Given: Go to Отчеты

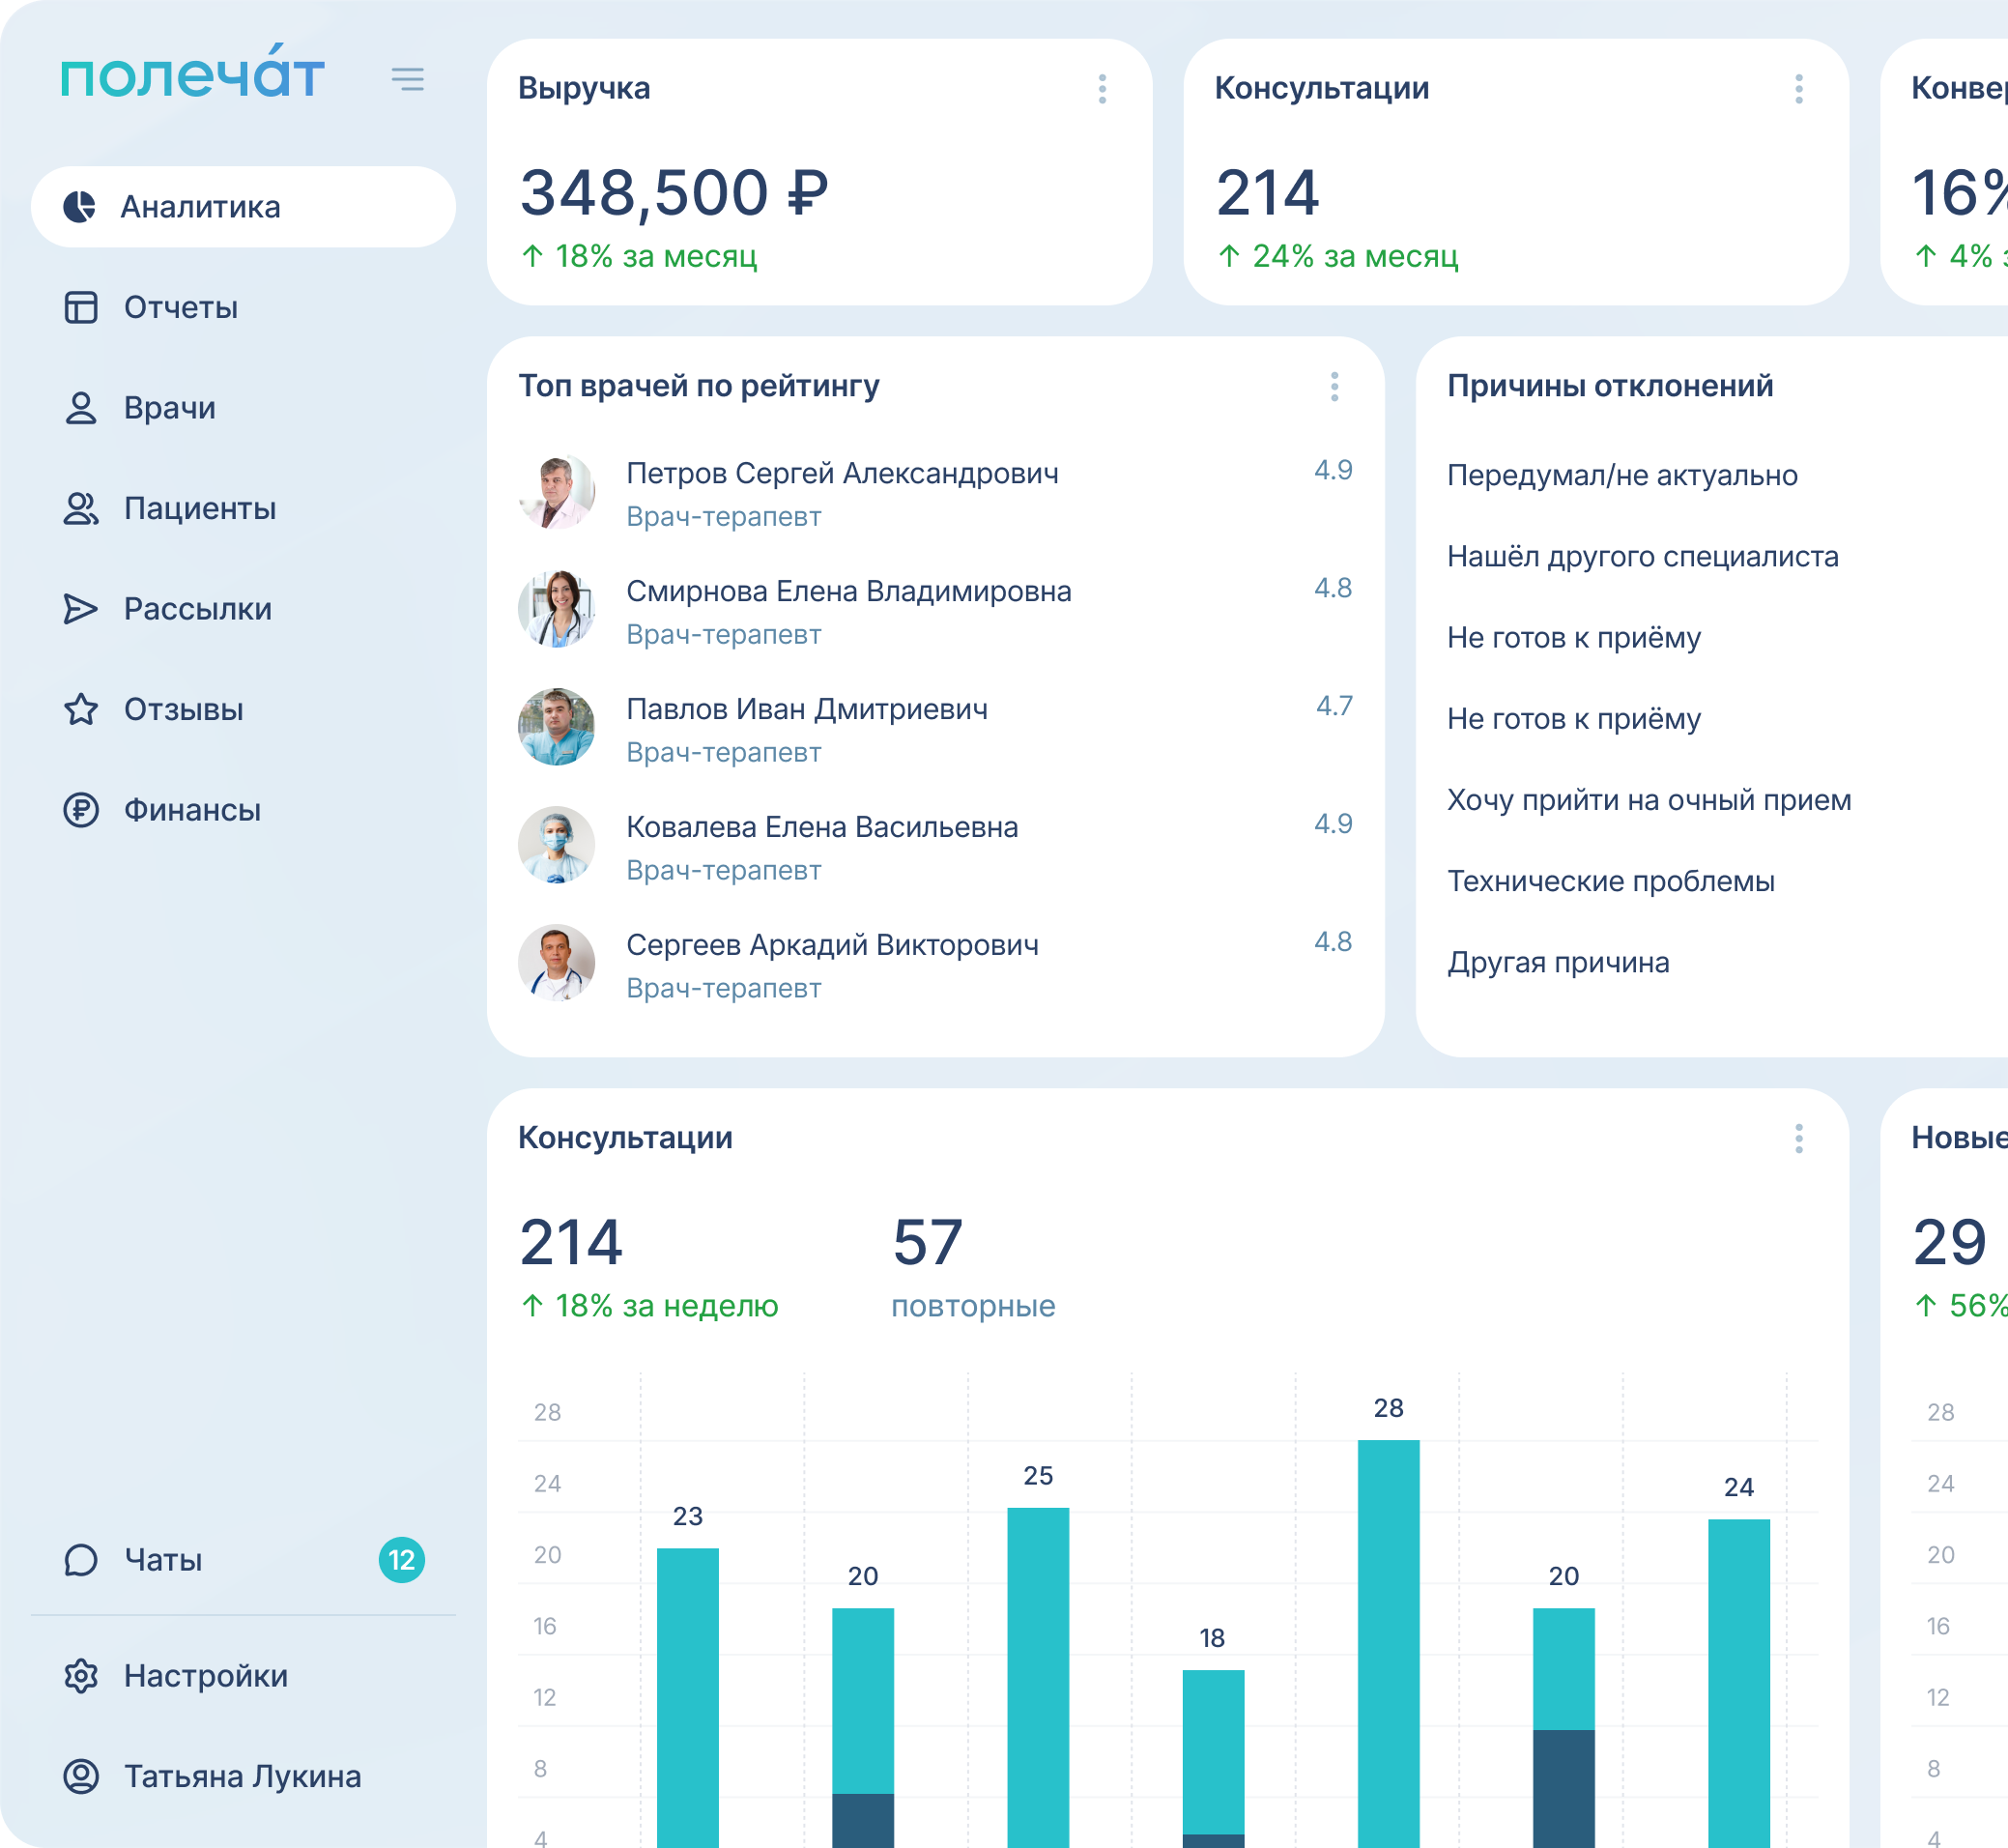Looking at the screenshot, I should 243,307.
